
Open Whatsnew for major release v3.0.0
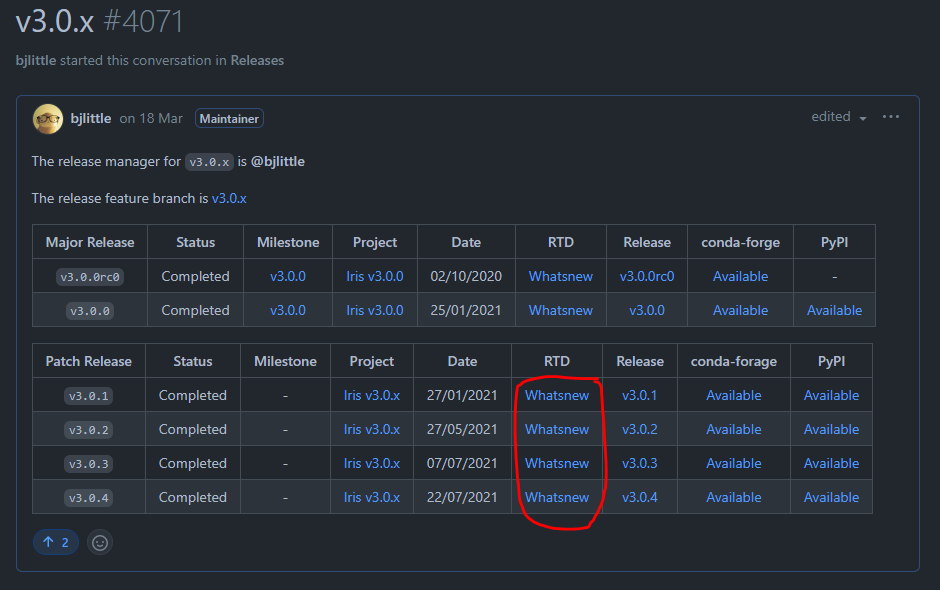[x=561, y=311]
